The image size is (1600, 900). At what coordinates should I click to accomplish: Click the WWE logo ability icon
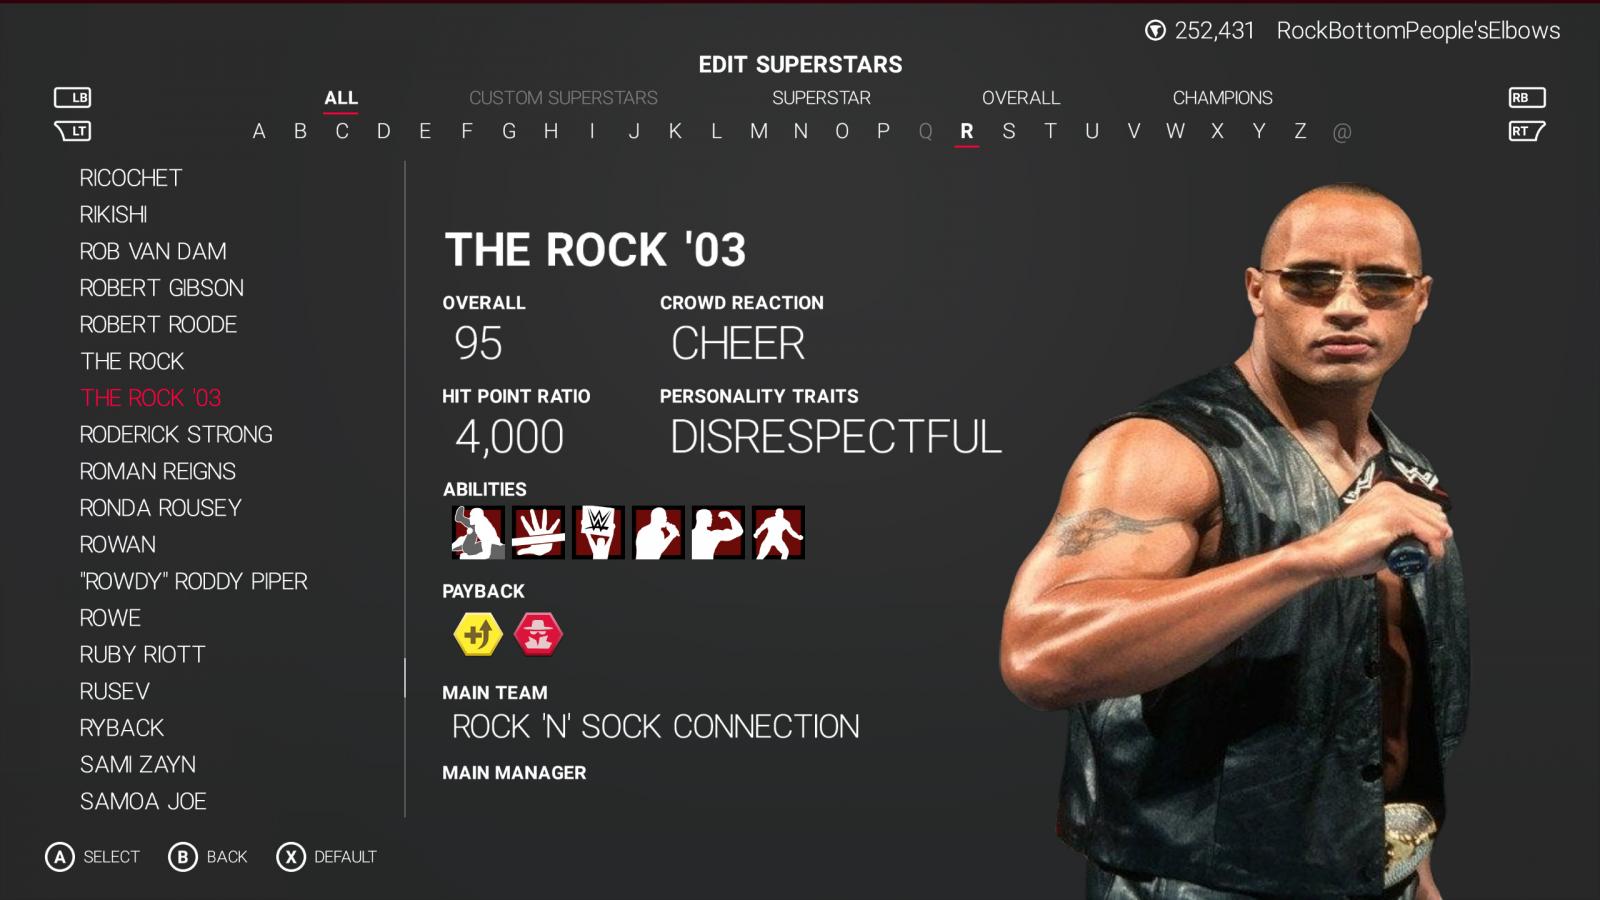(598, 532)
